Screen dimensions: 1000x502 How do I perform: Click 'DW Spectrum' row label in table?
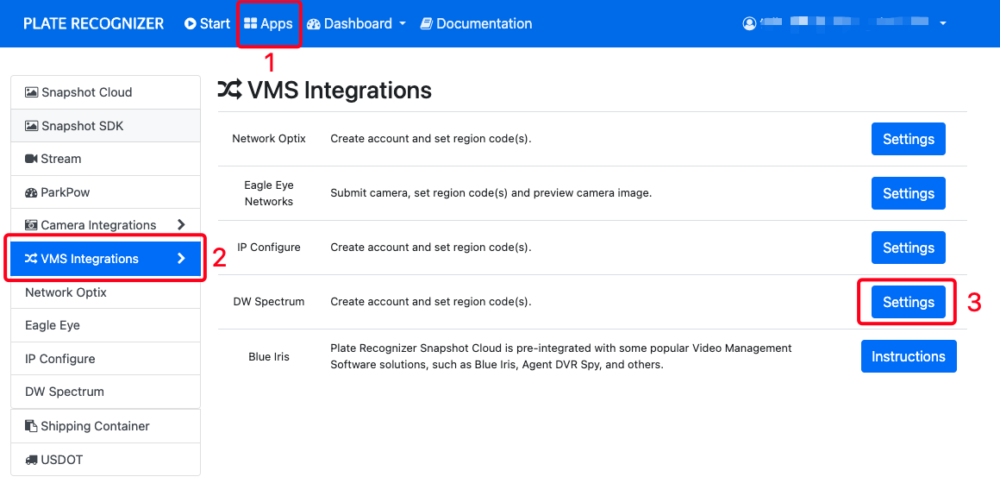[x=268, y=302]
